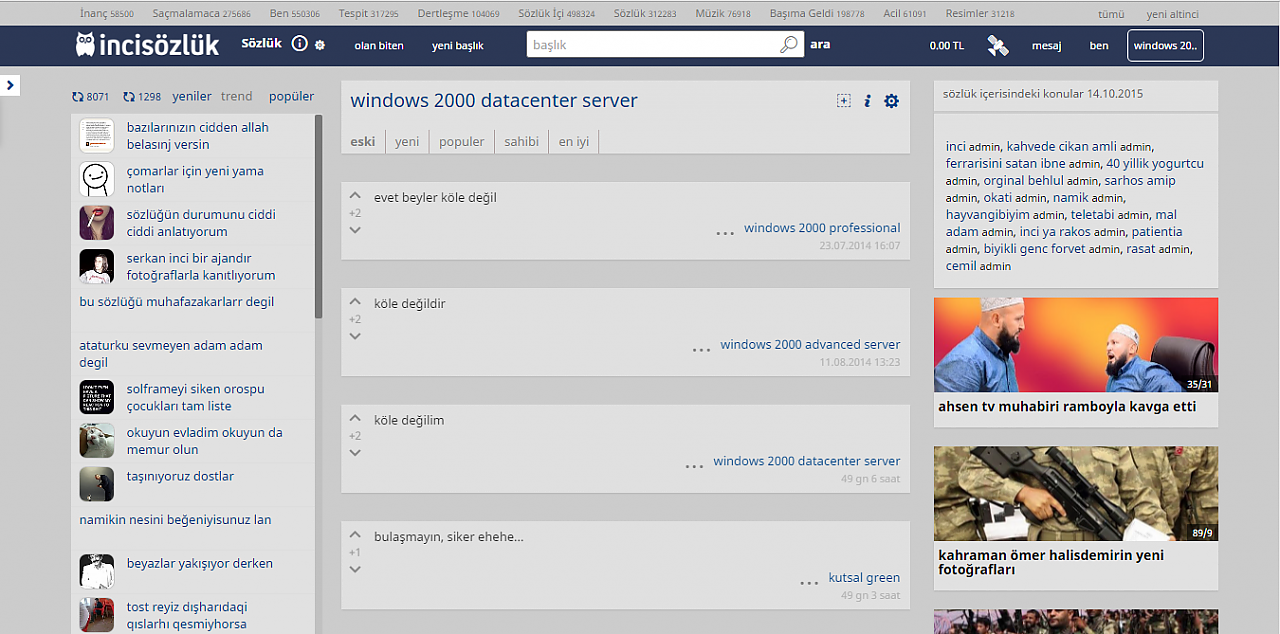Open topic 'taşınıyoruz dostlar'
The height and width of the screenshot is (634, 1280).
(x=180, y=476)
